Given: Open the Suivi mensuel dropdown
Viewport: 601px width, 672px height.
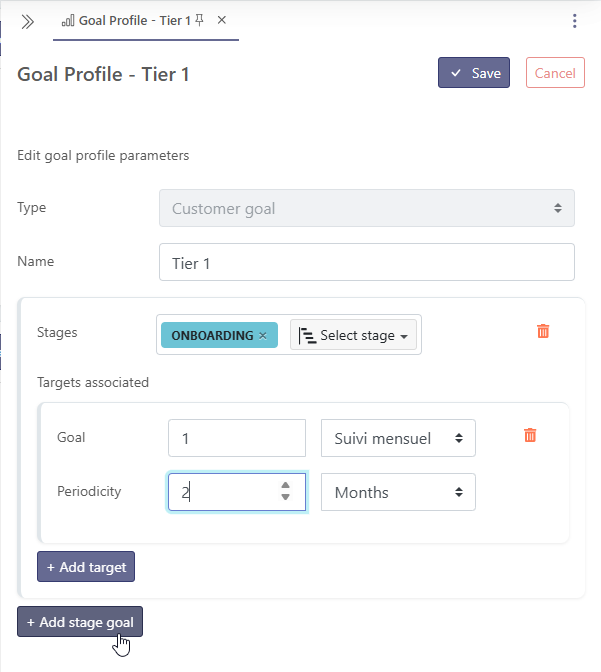Looking at the screenshot, I should tap(398, 438).
